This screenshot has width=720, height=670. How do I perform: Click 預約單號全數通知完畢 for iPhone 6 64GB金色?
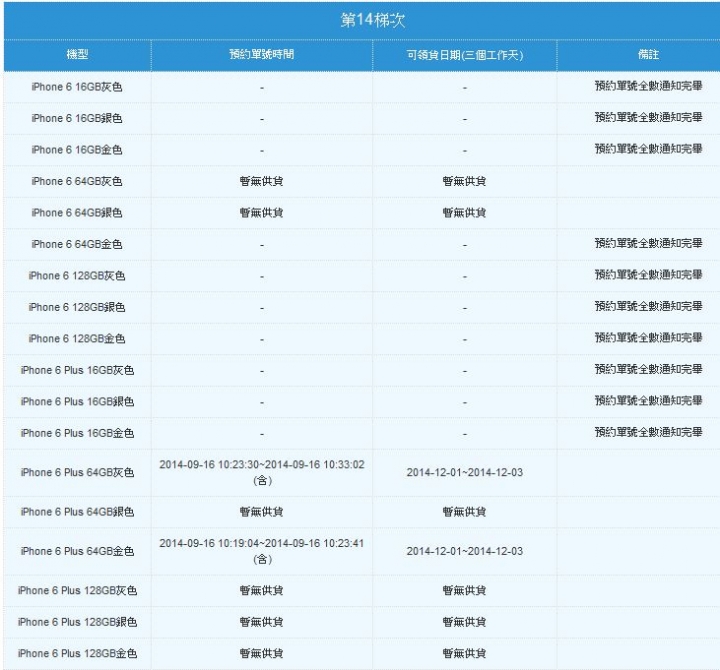pyautogui.click(x=648, y=243)
